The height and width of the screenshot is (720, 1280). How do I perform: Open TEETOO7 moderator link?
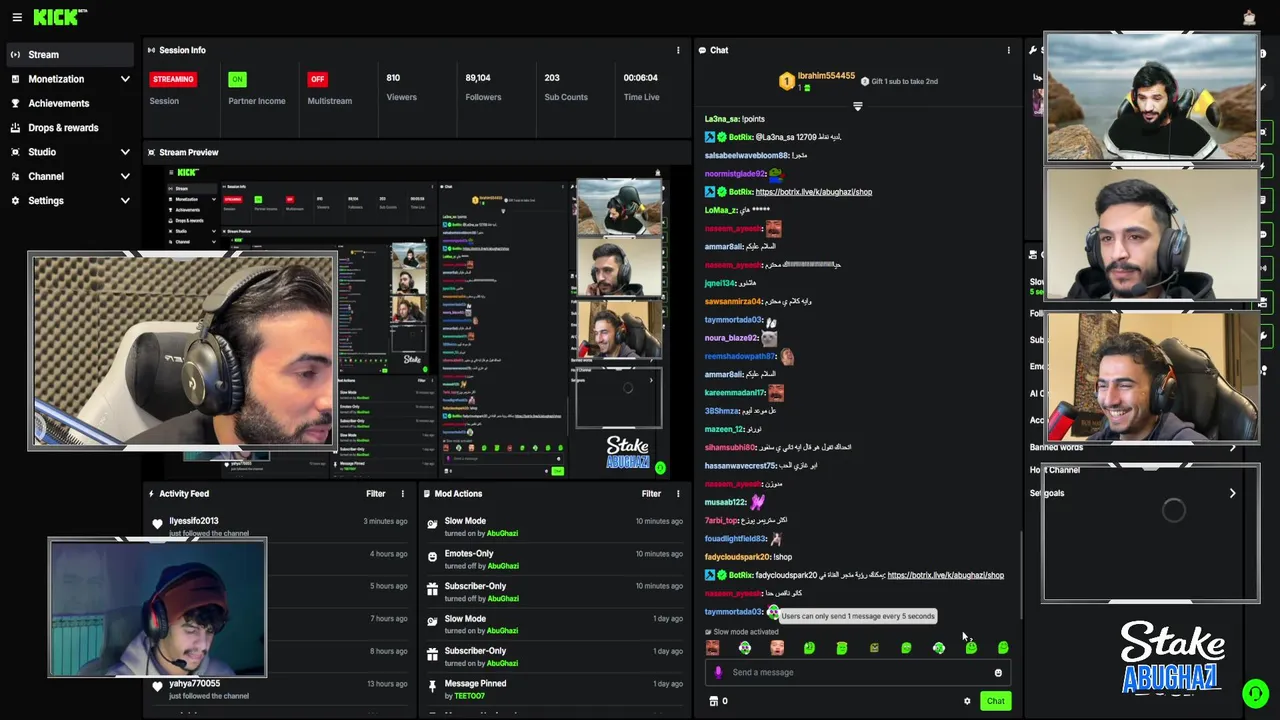point(469,696)
